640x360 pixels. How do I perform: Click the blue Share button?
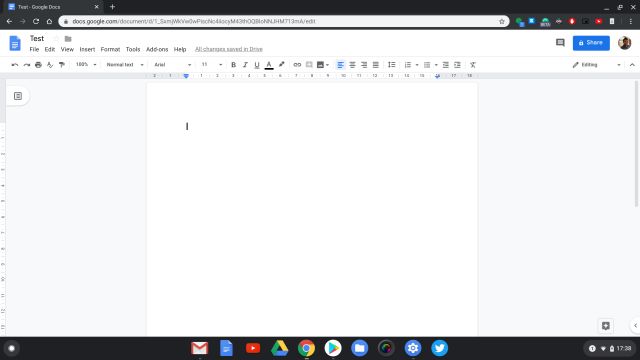pos(591,43)
